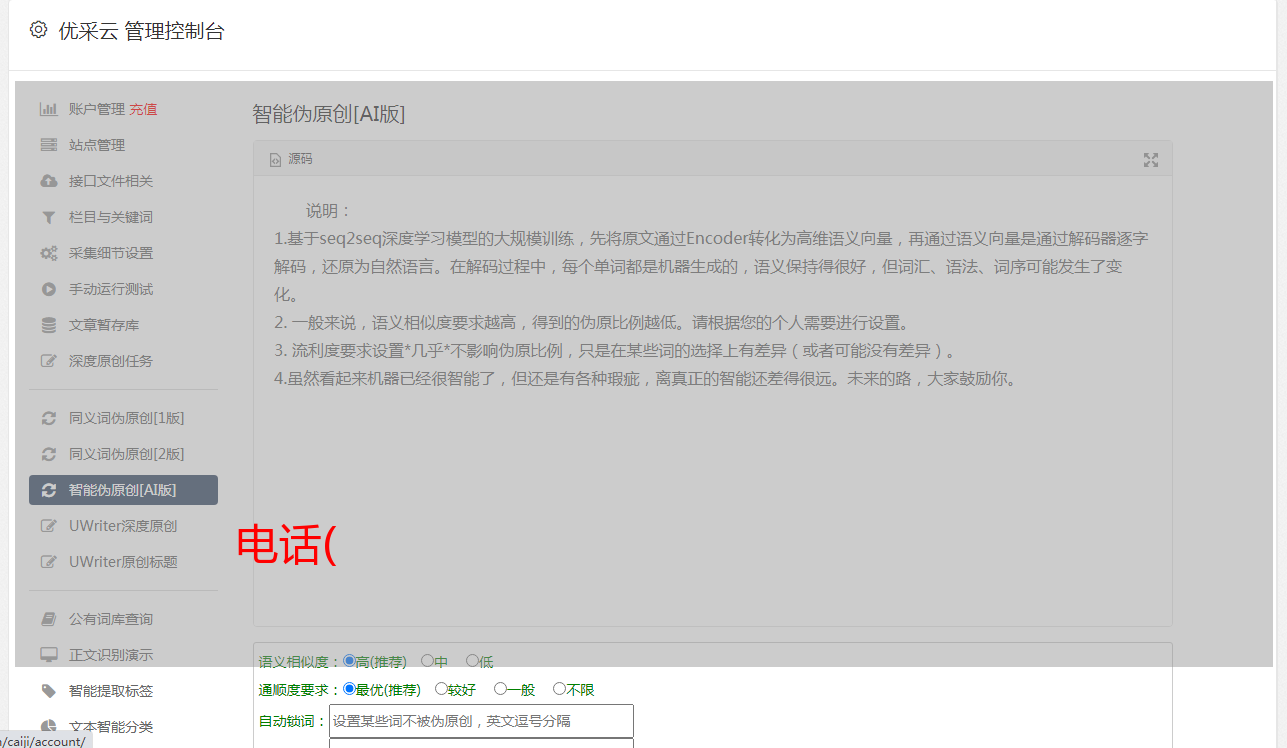Viewport: 1287px width, 748px height.
Task: Open 深度原创任务 in the sidebar
Action: tap(111, 361)
